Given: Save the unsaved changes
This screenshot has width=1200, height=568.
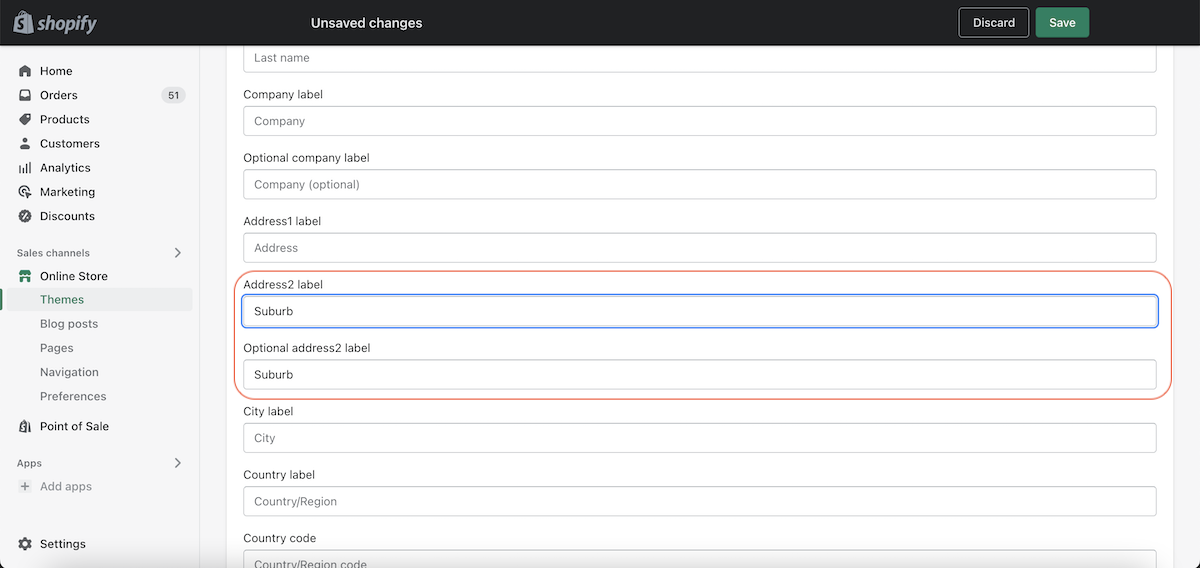Looking at the screenshot, I should [1062, 23].
